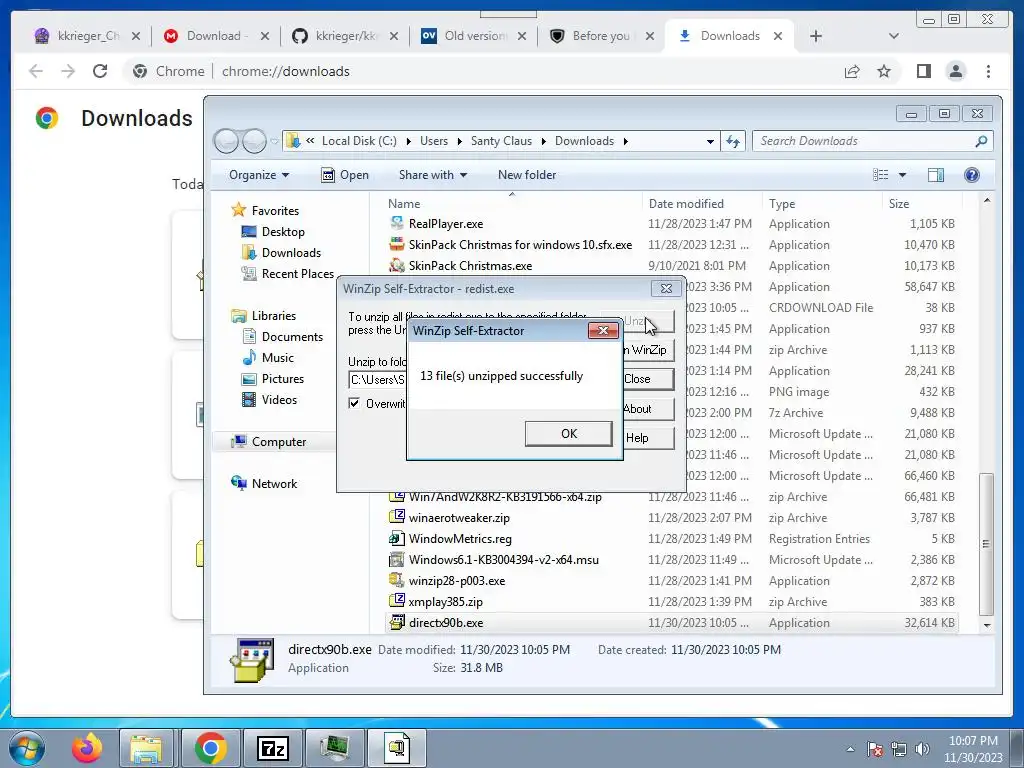Open Recent Places in the navigation pane
1024x768 pixels.
tap(298, 274)
